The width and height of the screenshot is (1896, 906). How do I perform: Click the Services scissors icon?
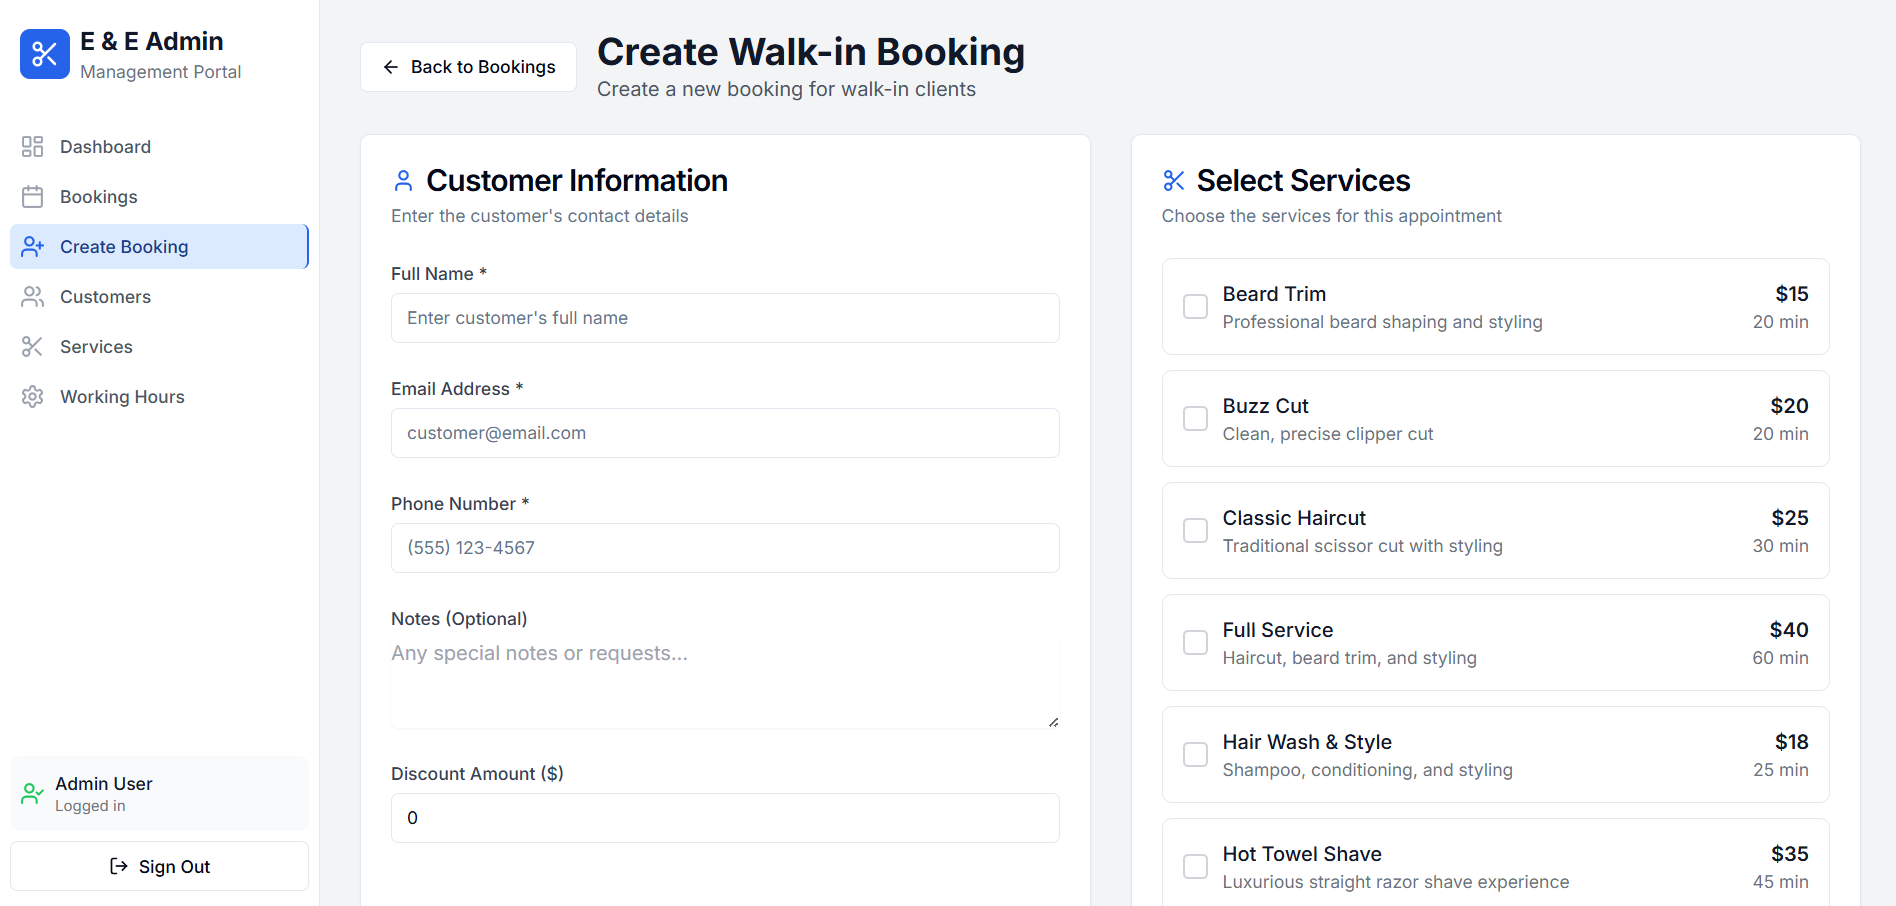[x=31, y=346]
